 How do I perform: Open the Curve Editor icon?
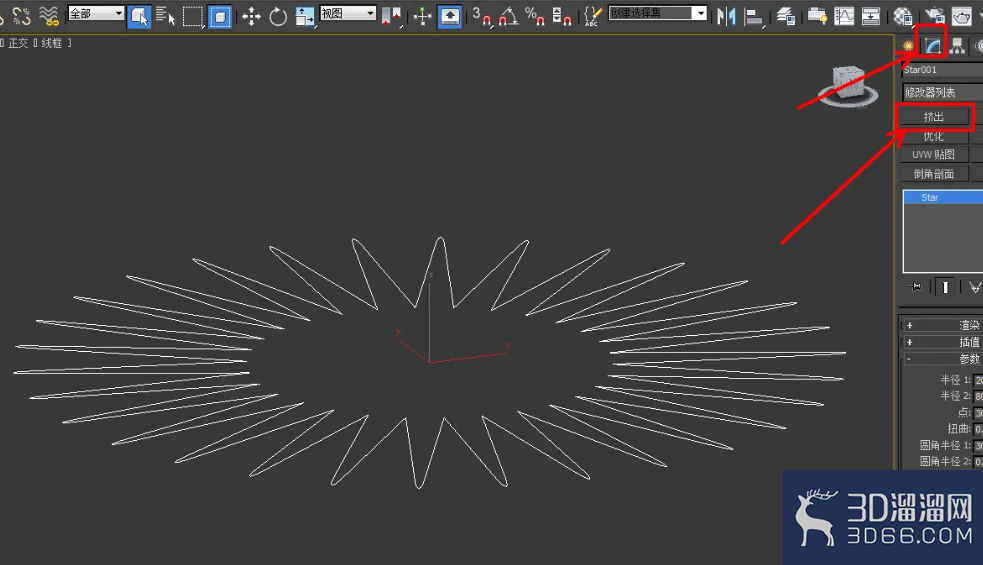point(844,16)
